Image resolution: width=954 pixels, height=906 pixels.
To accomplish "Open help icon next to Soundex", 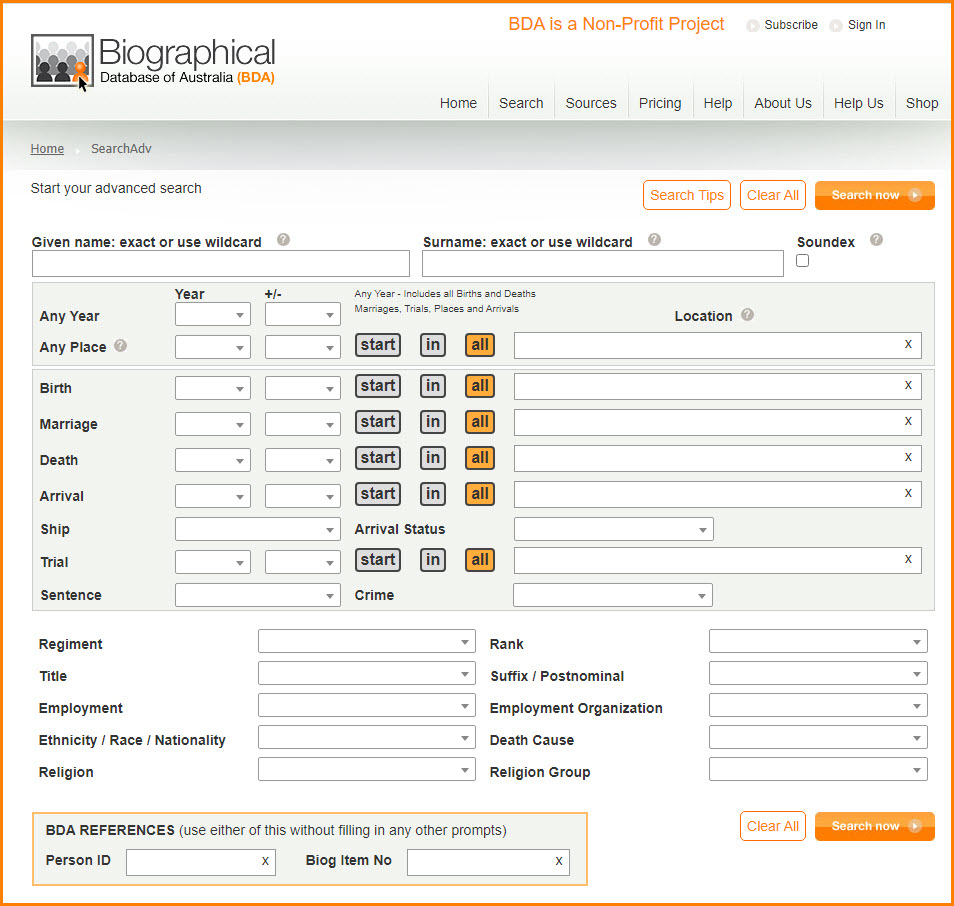I will [876, 240].
